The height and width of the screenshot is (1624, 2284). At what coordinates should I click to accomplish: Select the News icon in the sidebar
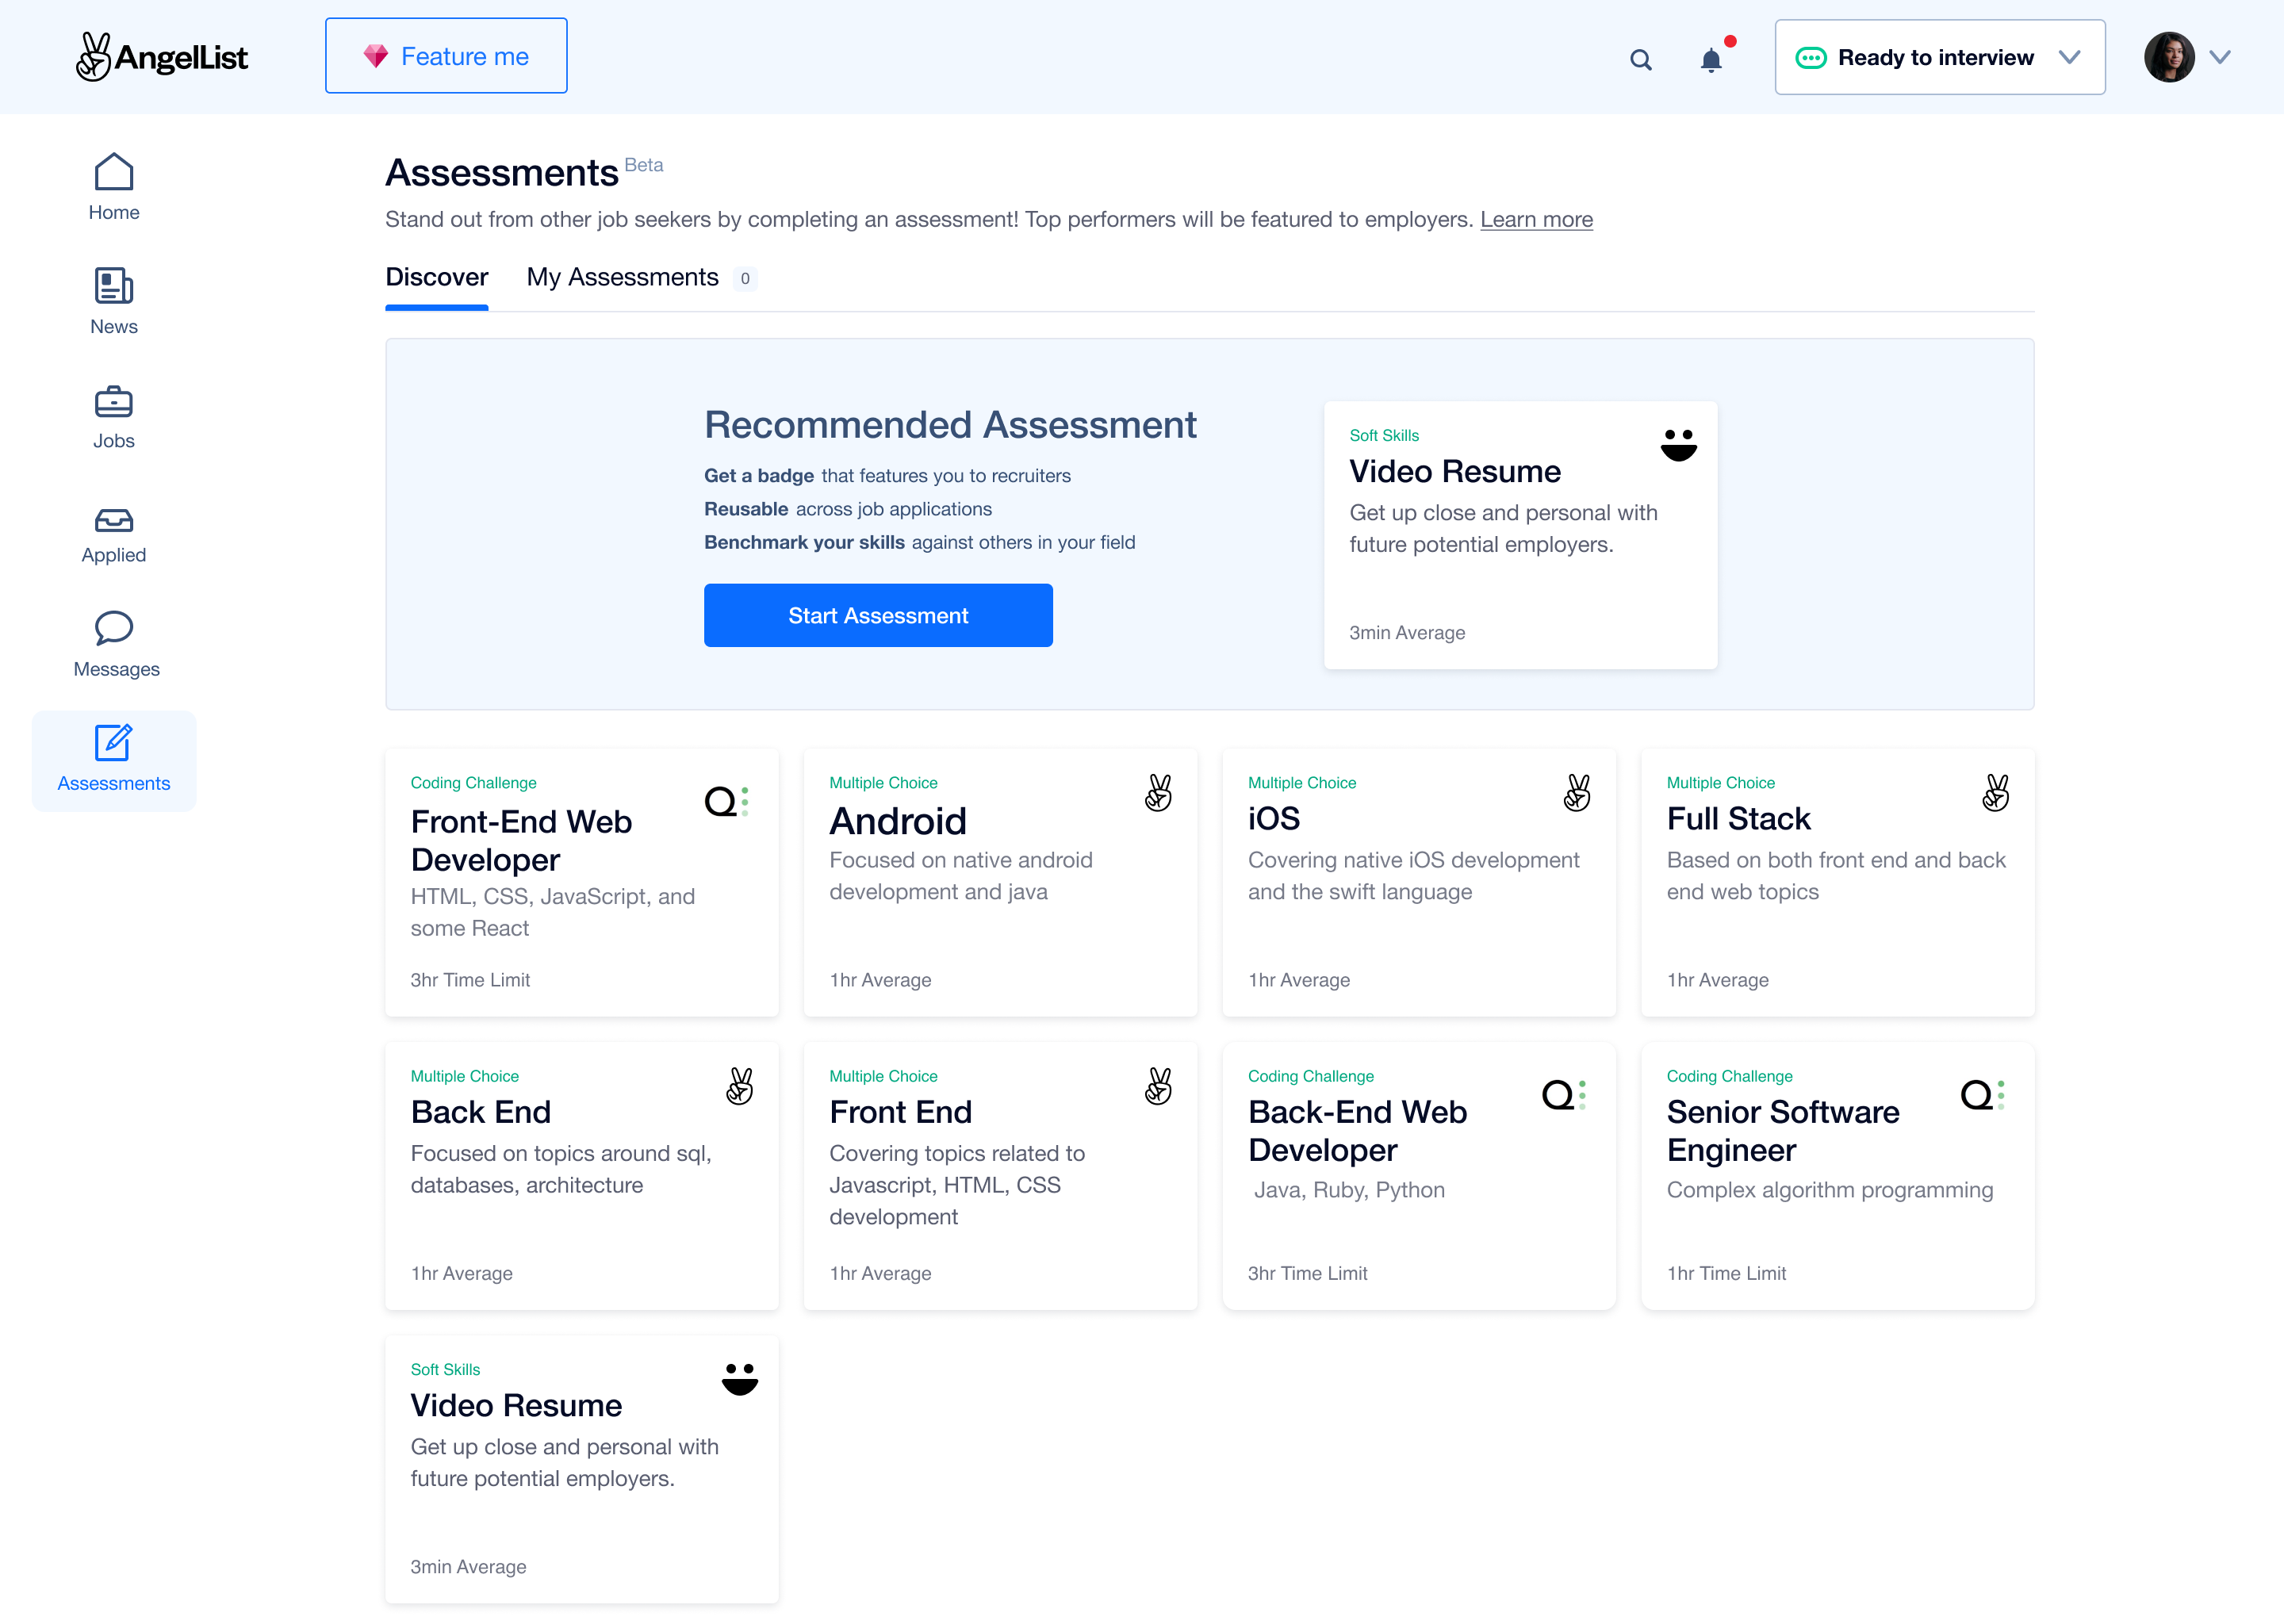click(x=113, y=287)
